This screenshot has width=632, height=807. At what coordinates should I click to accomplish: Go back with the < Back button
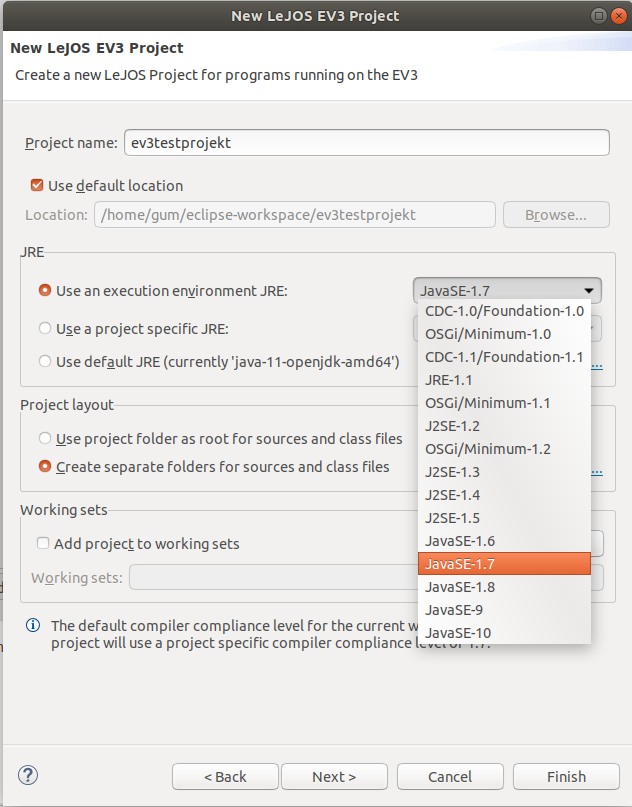(225, 776)
